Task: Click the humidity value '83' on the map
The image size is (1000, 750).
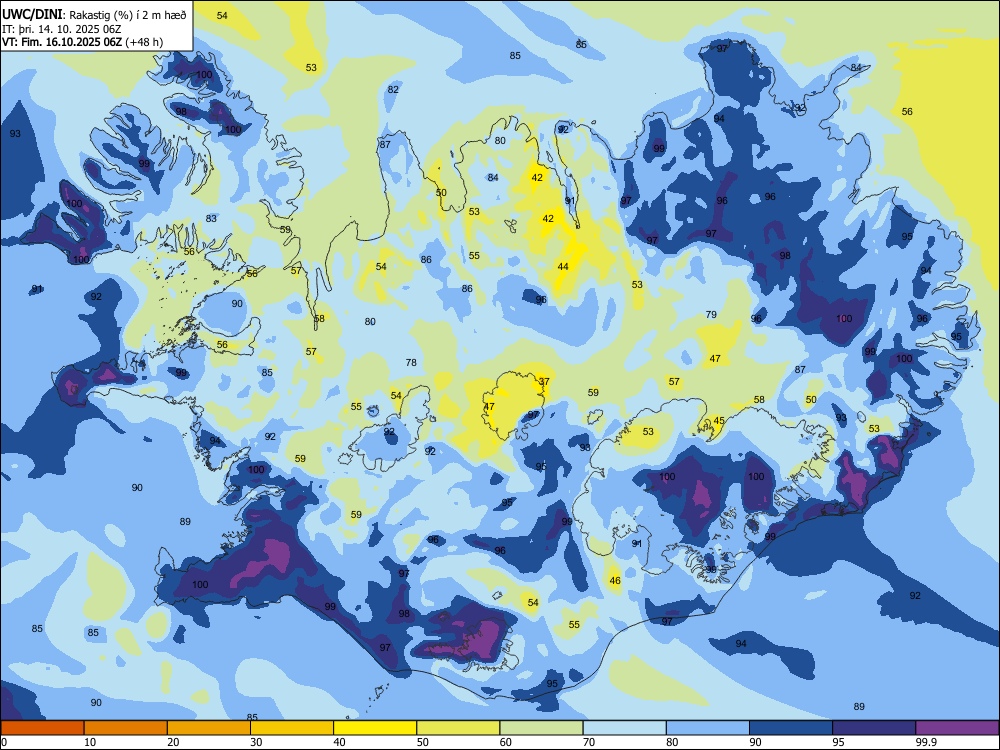Action: (x=211, y=218)
